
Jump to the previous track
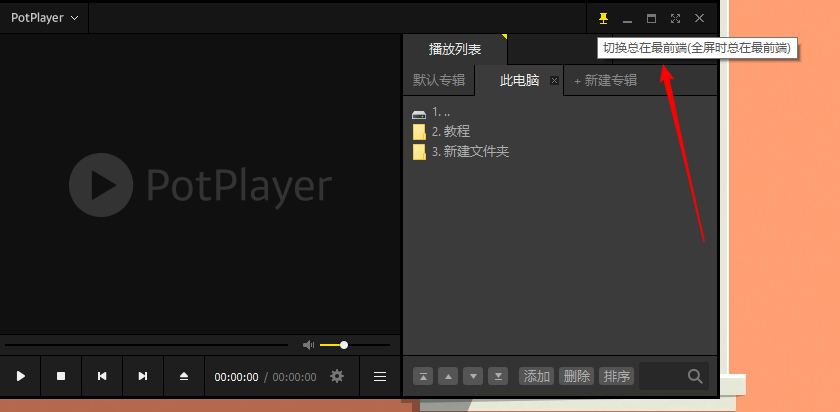[102, 376]
